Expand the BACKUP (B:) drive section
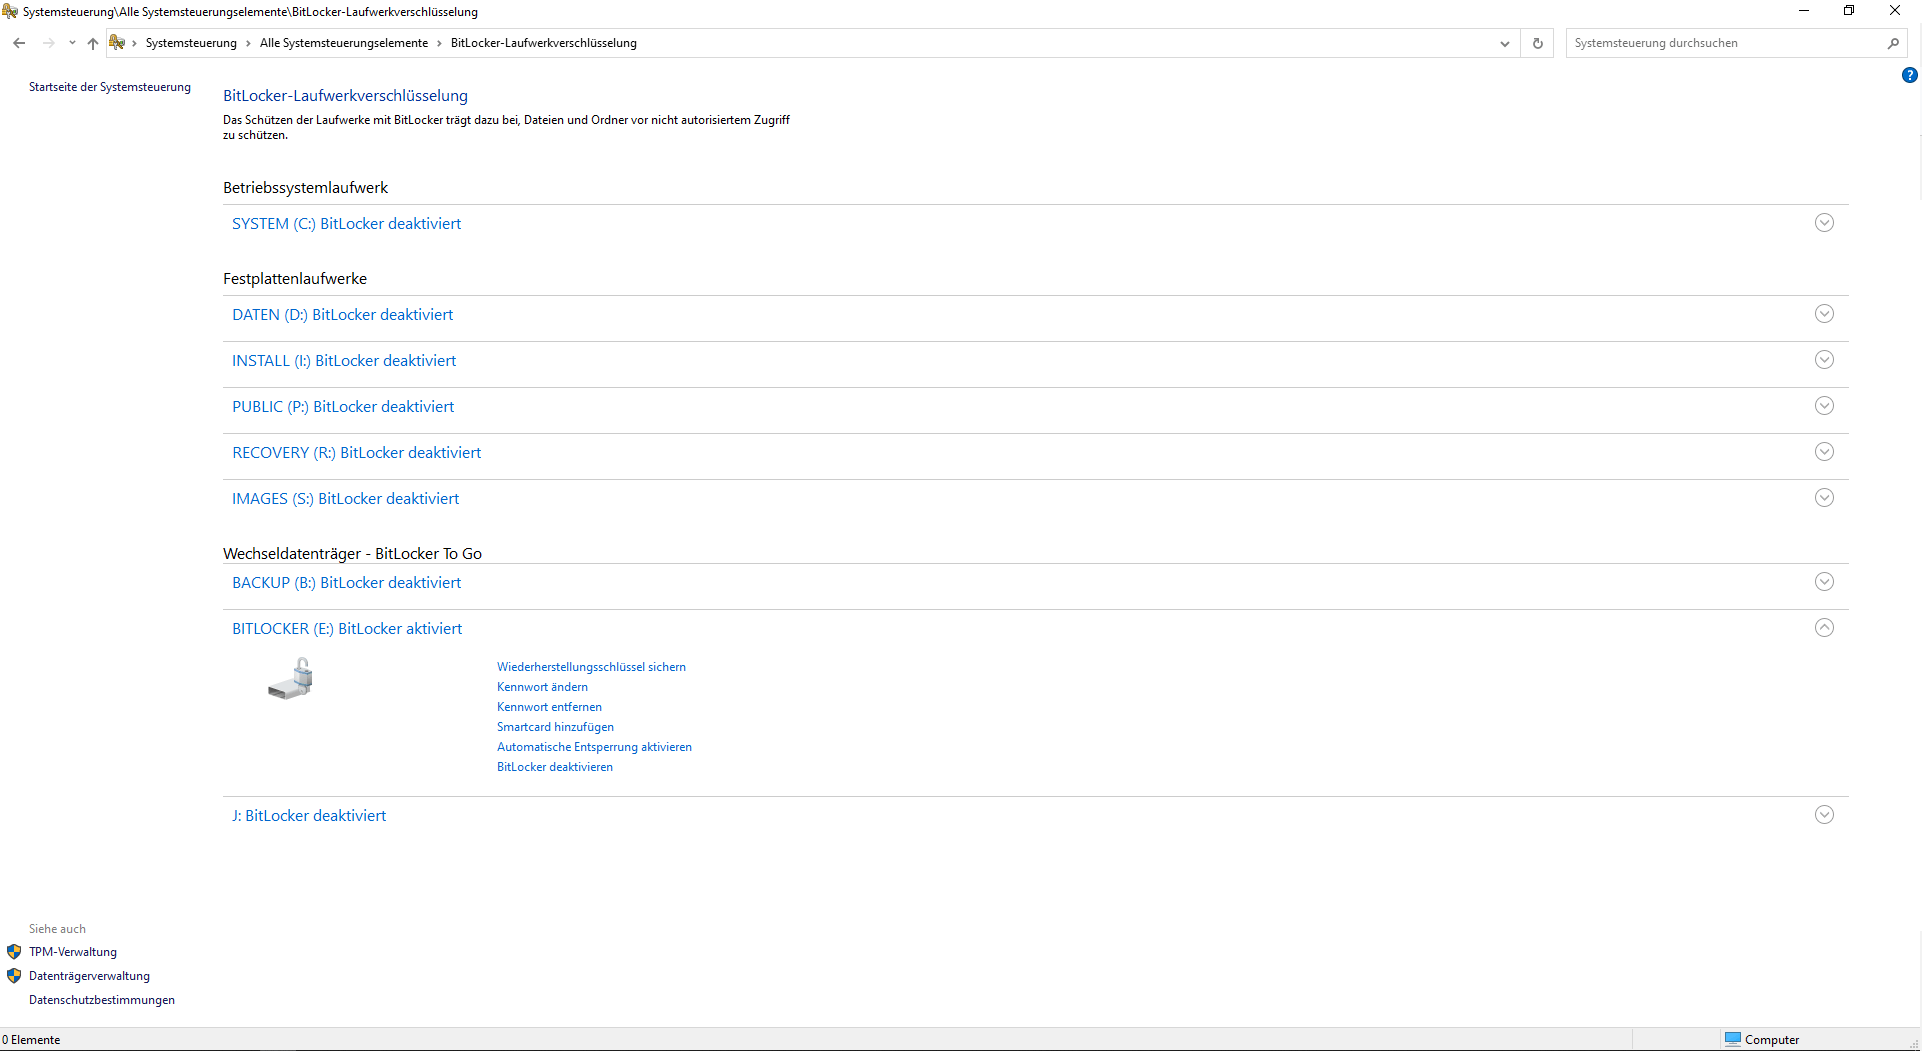This screenshot has height=1051, width=1922. pyautogui.click(x=1824, y=582)
